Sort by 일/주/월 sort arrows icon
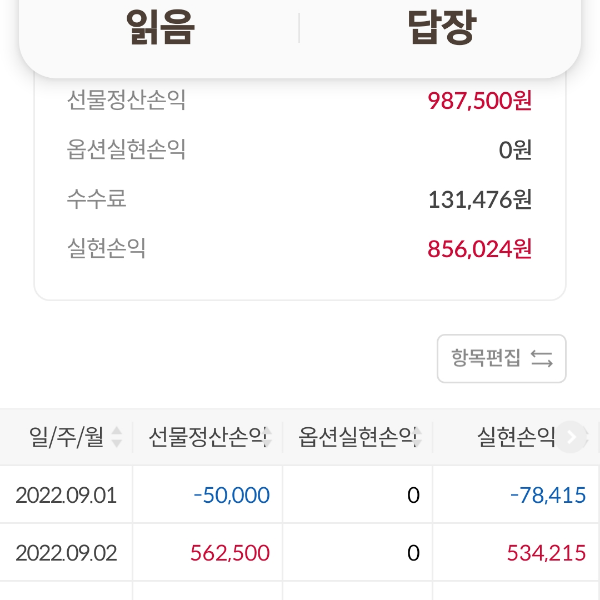 click(x=117, y=437)
